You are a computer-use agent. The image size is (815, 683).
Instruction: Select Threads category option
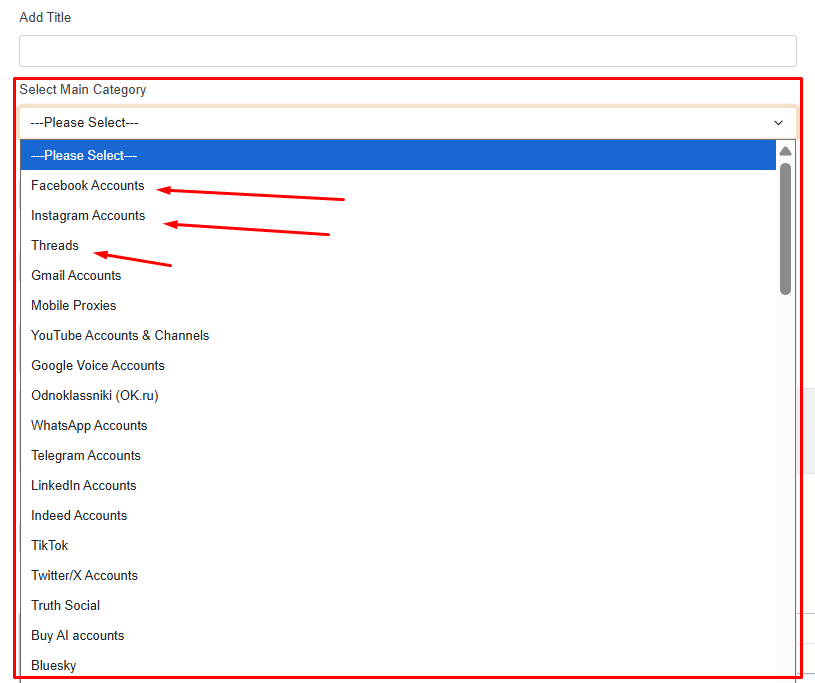pos(398,245)
